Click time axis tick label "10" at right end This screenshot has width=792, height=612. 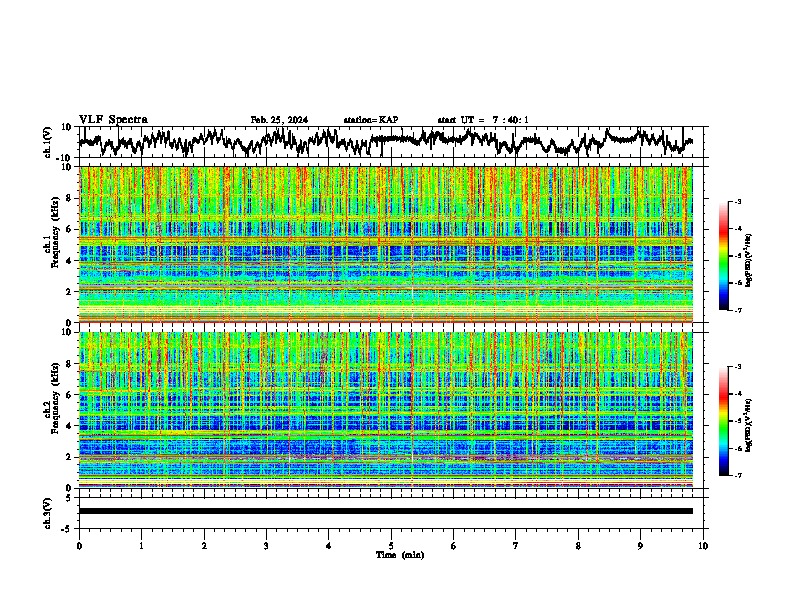(x=703, y=546)
